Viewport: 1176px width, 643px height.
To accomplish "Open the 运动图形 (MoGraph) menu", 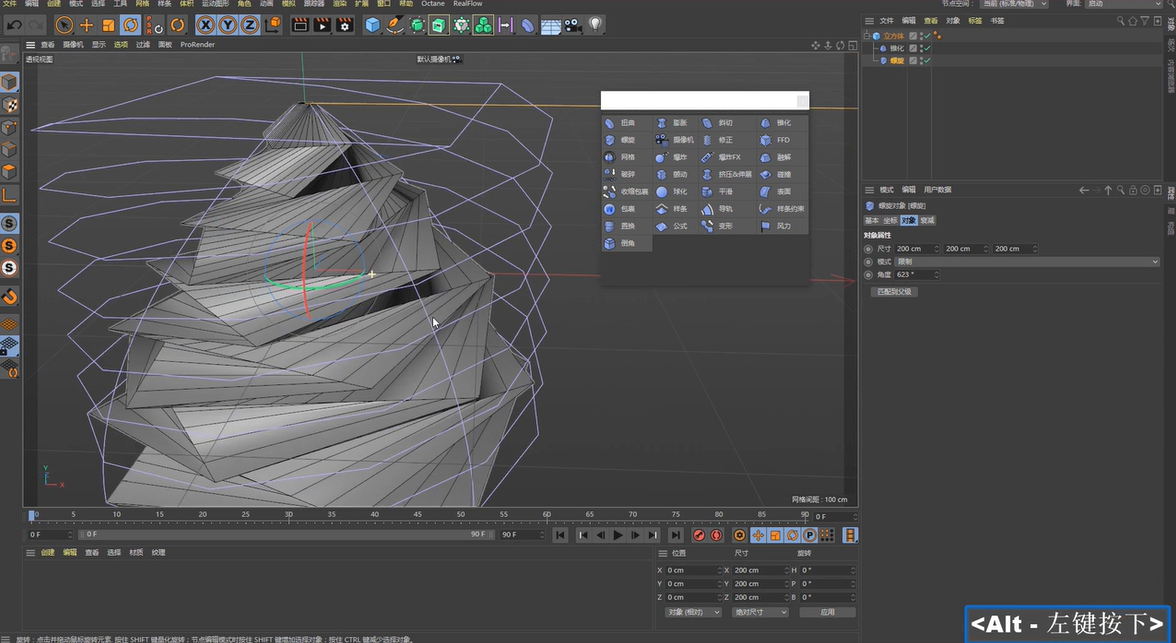I will click(214, 4).
